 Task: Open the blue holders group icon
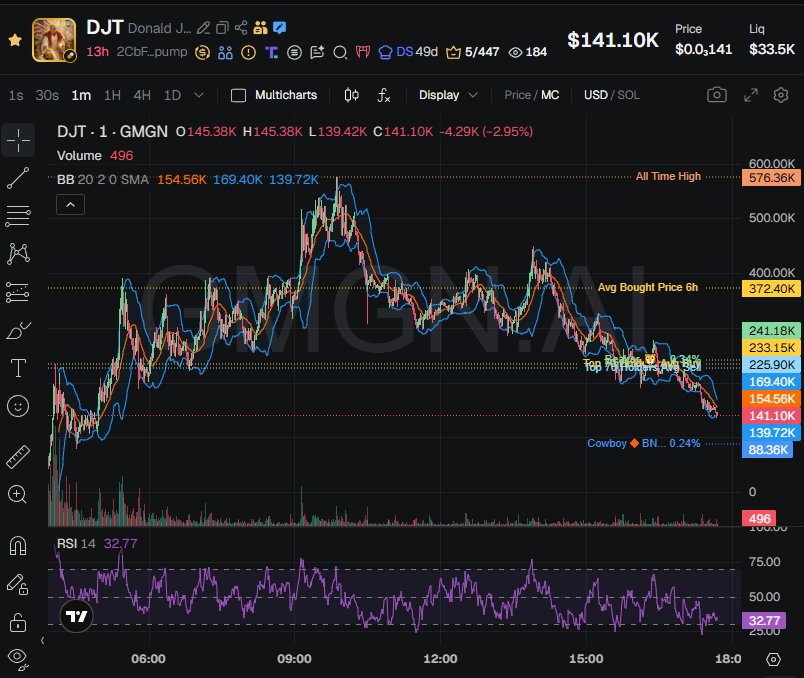[225, 52]
